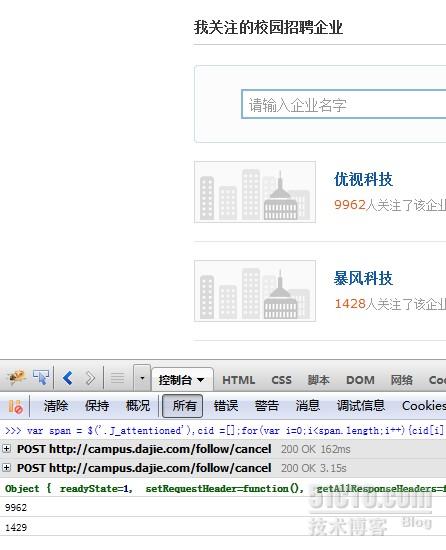Switch to the 网络 tab
This screenshot has height=550, width=446.
(401, 380)
